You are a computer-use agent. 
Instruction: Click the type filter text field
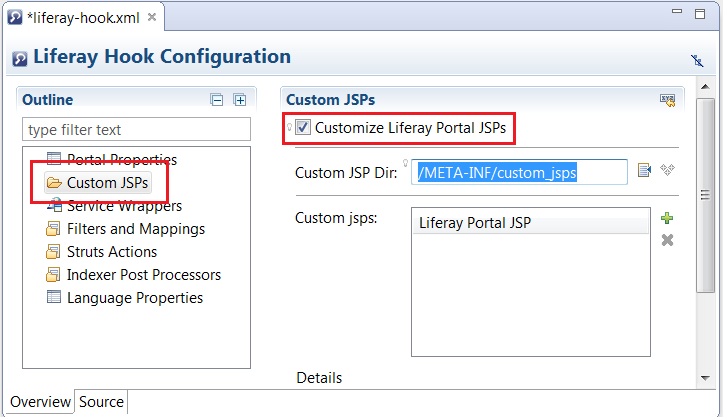(136, 129)
